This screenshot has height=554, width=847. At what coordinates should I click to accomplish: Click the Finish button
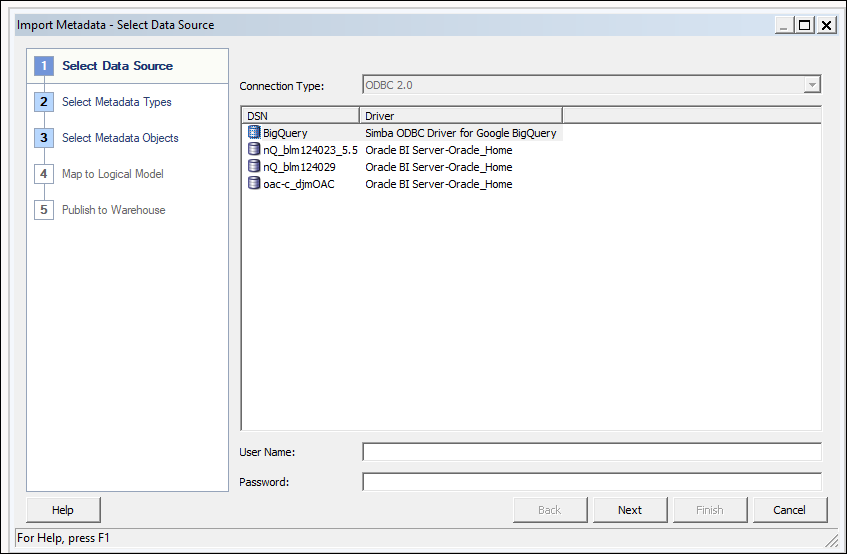click(709, 510)
